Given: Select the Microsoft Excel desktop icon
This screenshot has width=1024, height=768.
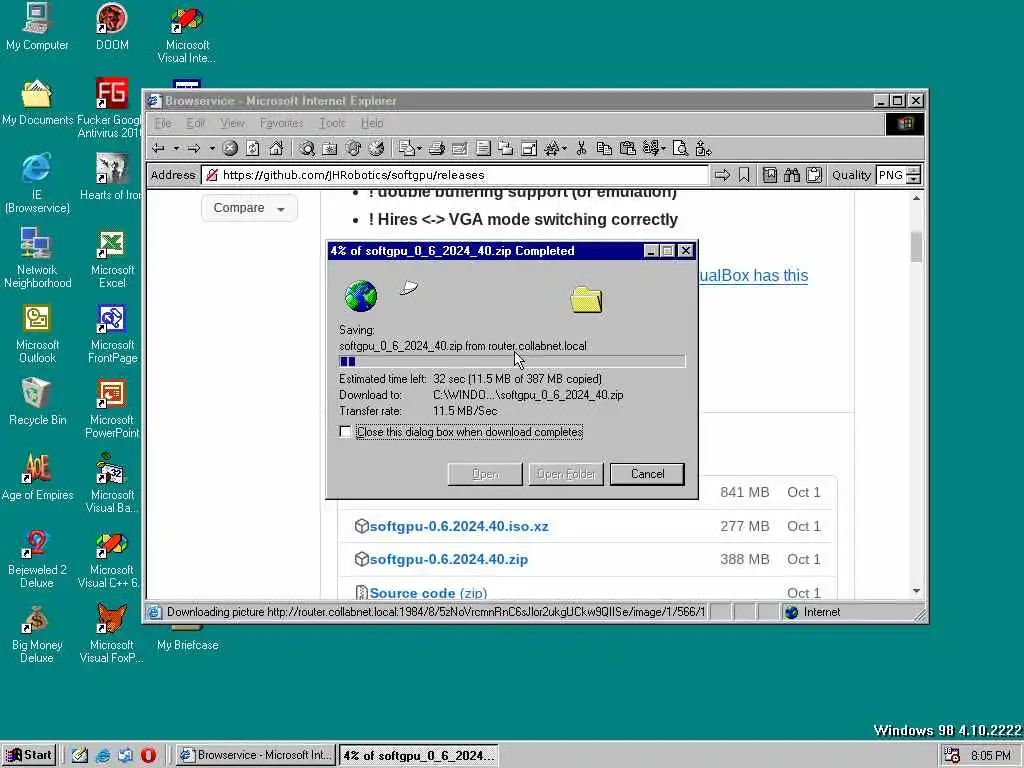Looking at the screenshot, I should coord(112,259).
